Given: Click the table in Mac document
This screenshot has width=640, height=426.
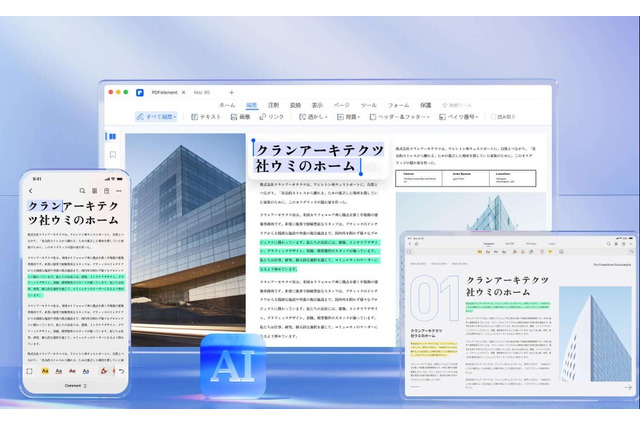Looking at the screenshot, I should pyautogui.click(x=466, y=178).
